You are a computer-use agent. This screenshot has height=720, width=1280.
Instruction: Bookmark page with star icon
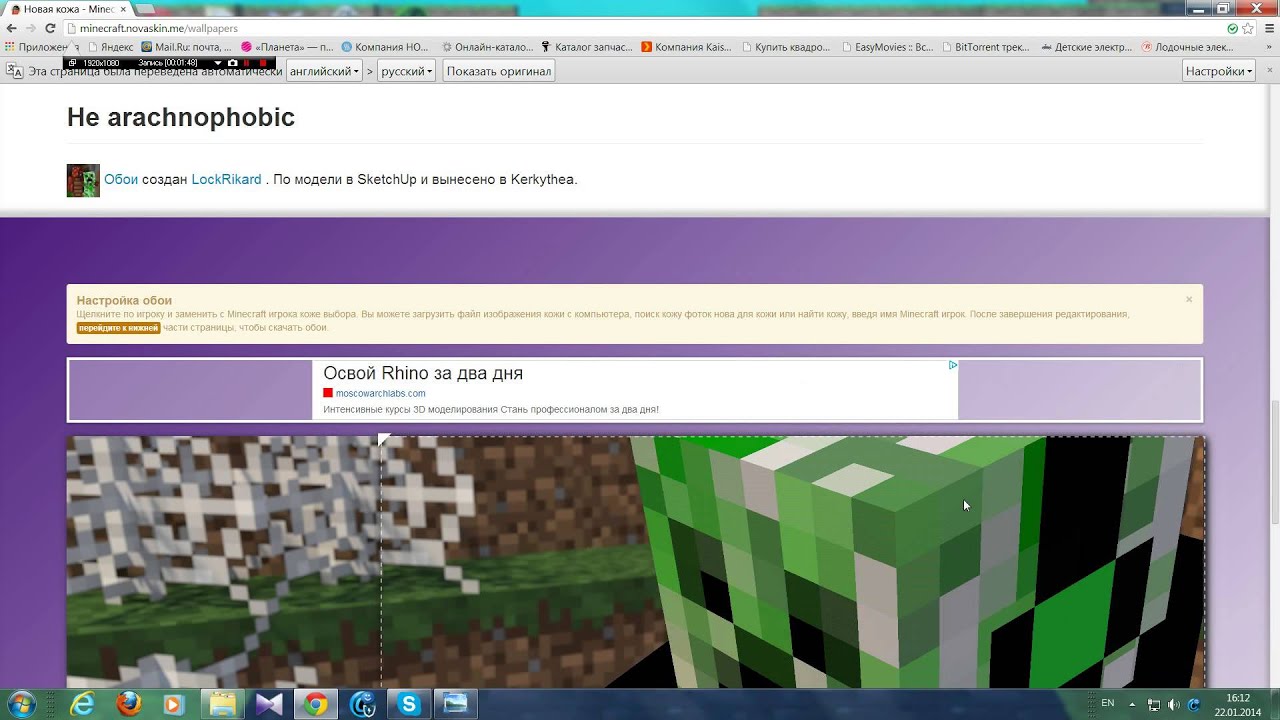(x=1247, y=28)
